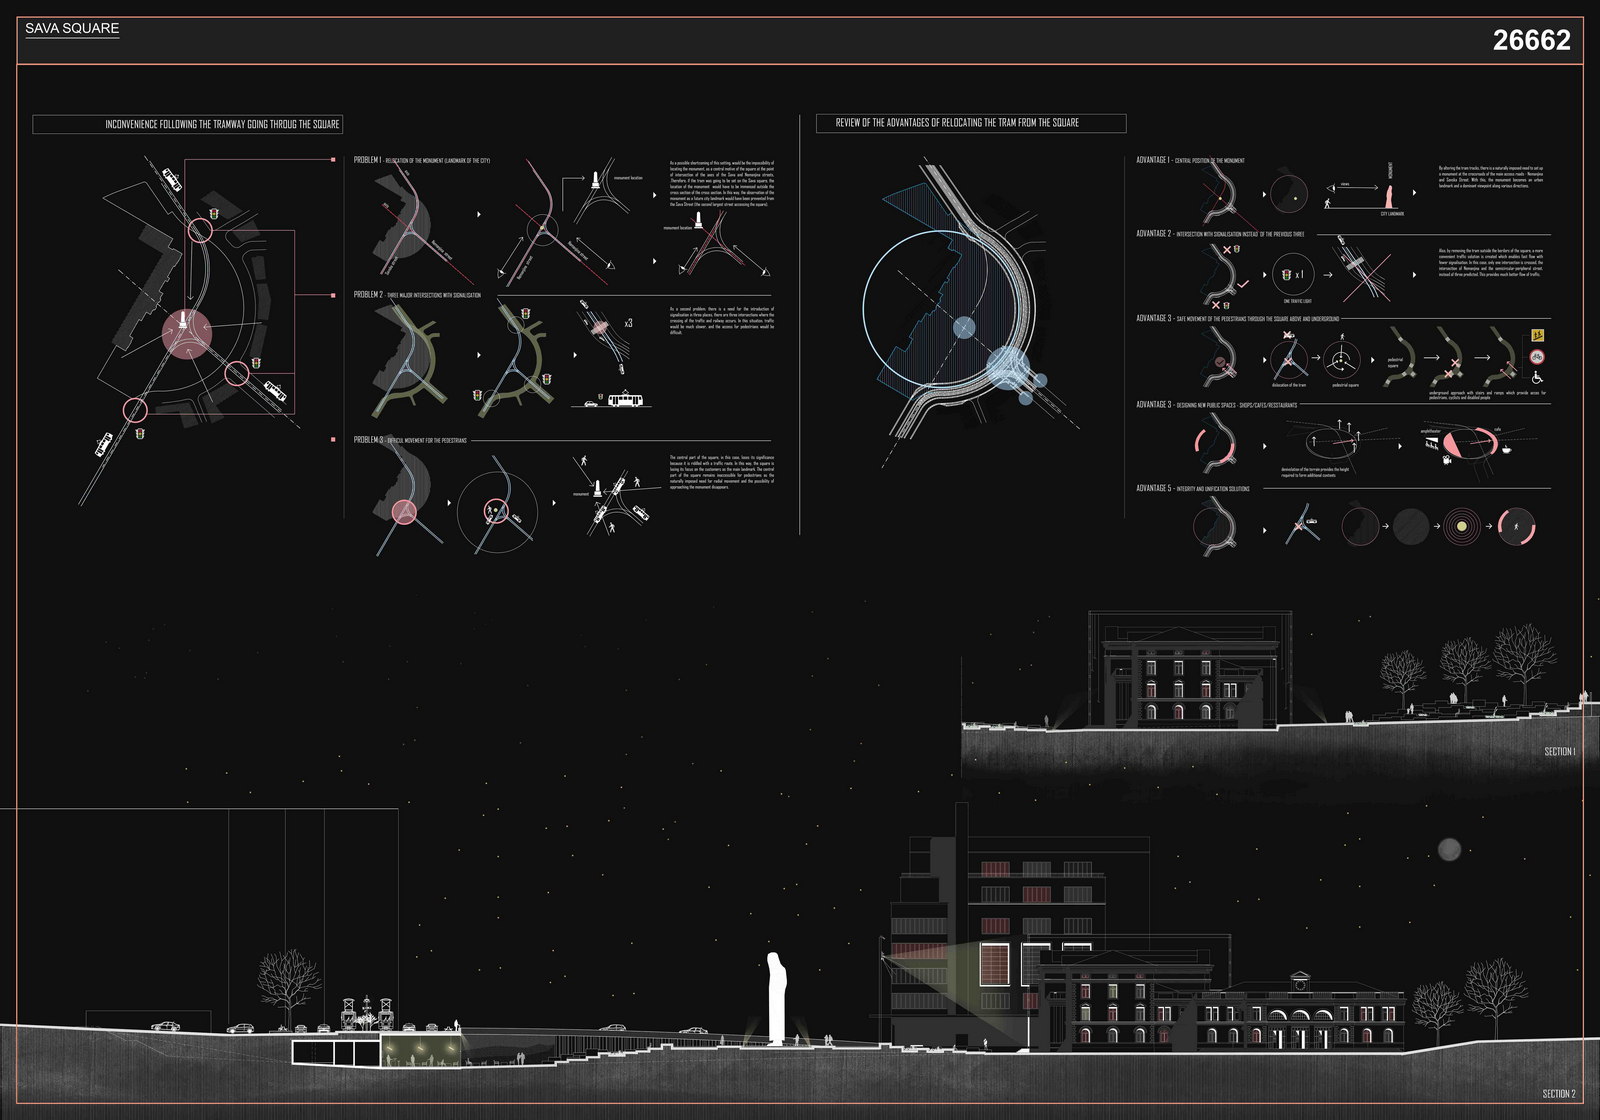
Task: Select the 'SECTION 1' label
Action: point(1559,752)
